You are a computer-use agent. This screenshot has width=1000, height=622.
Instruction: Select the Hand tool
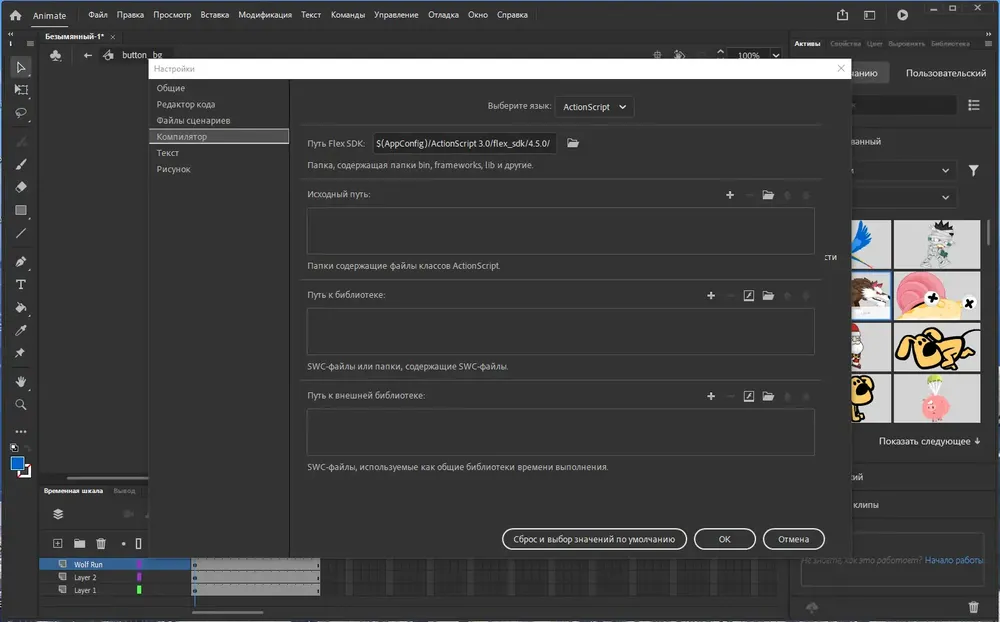point(21,381)
